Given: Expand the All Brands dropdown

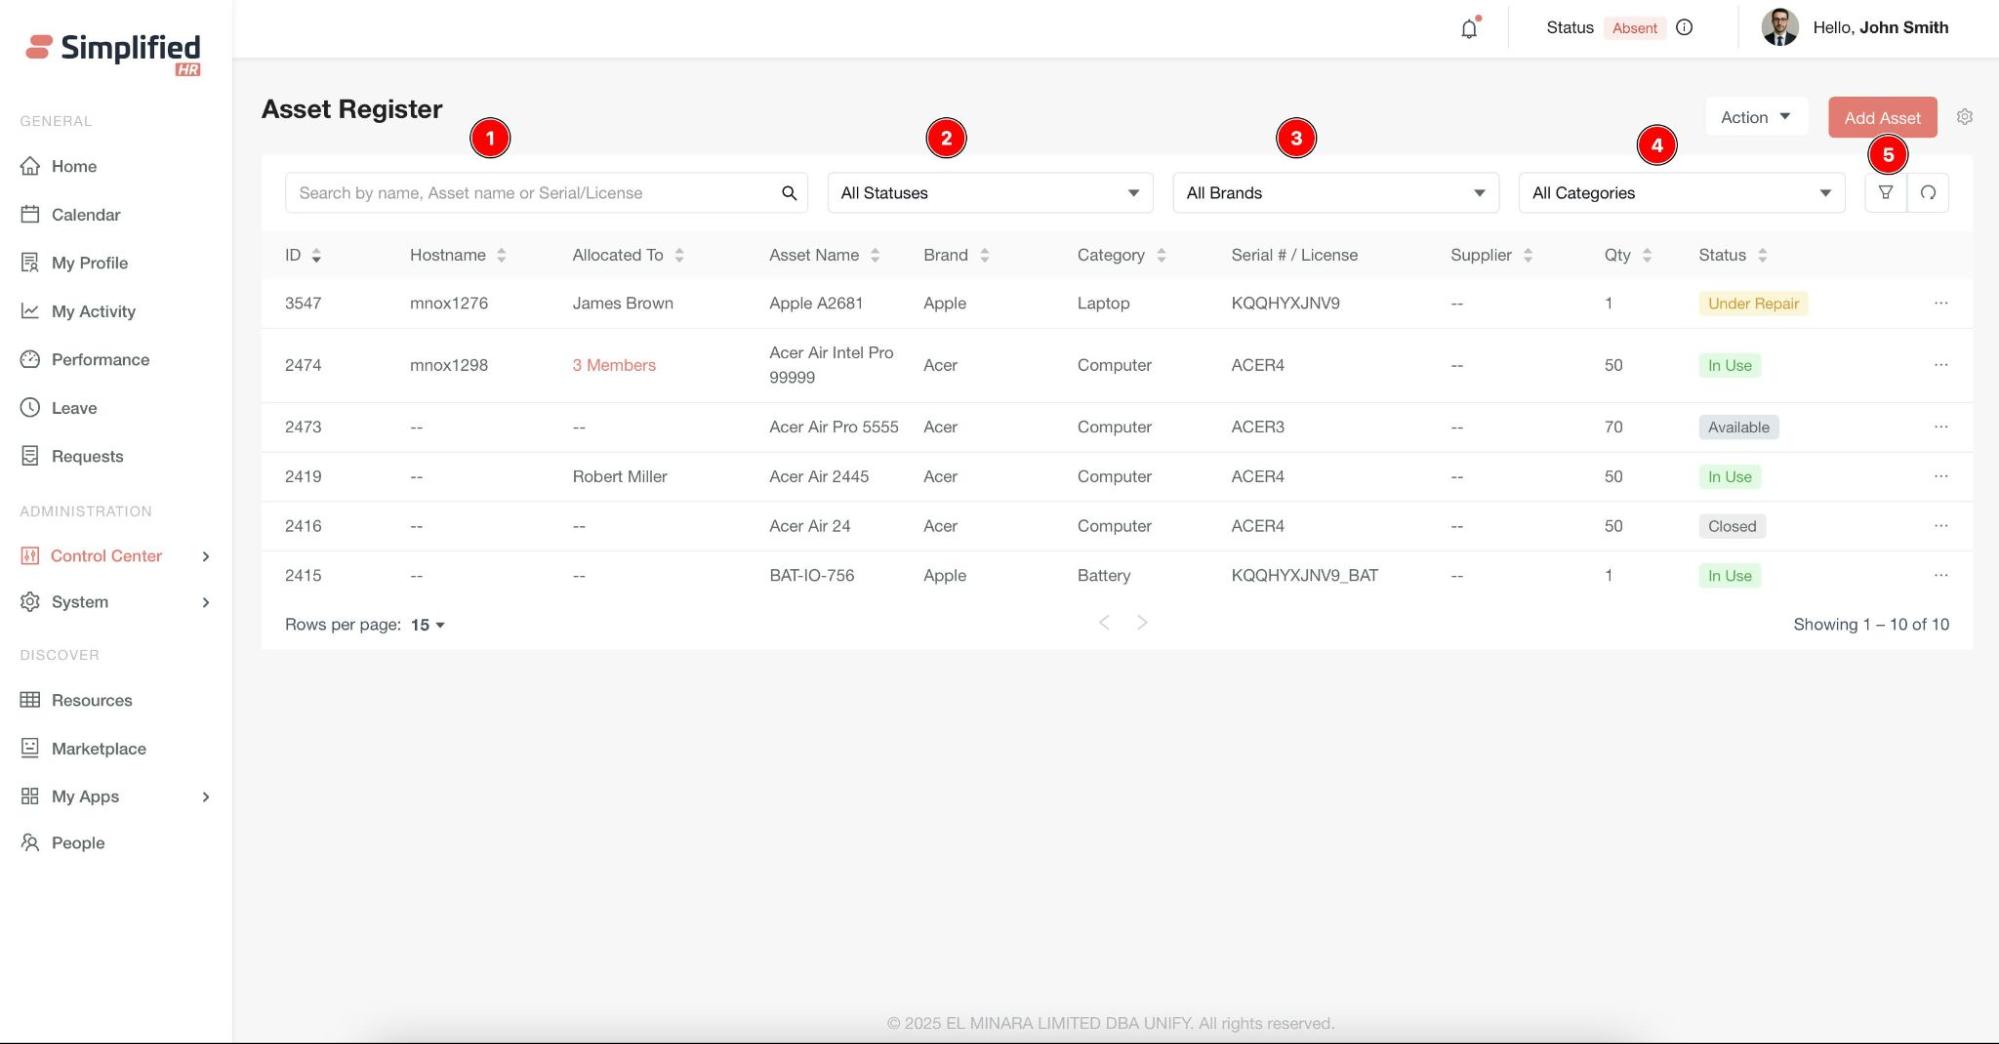Looking at the screenshot, I should [x=1335, y=193].
